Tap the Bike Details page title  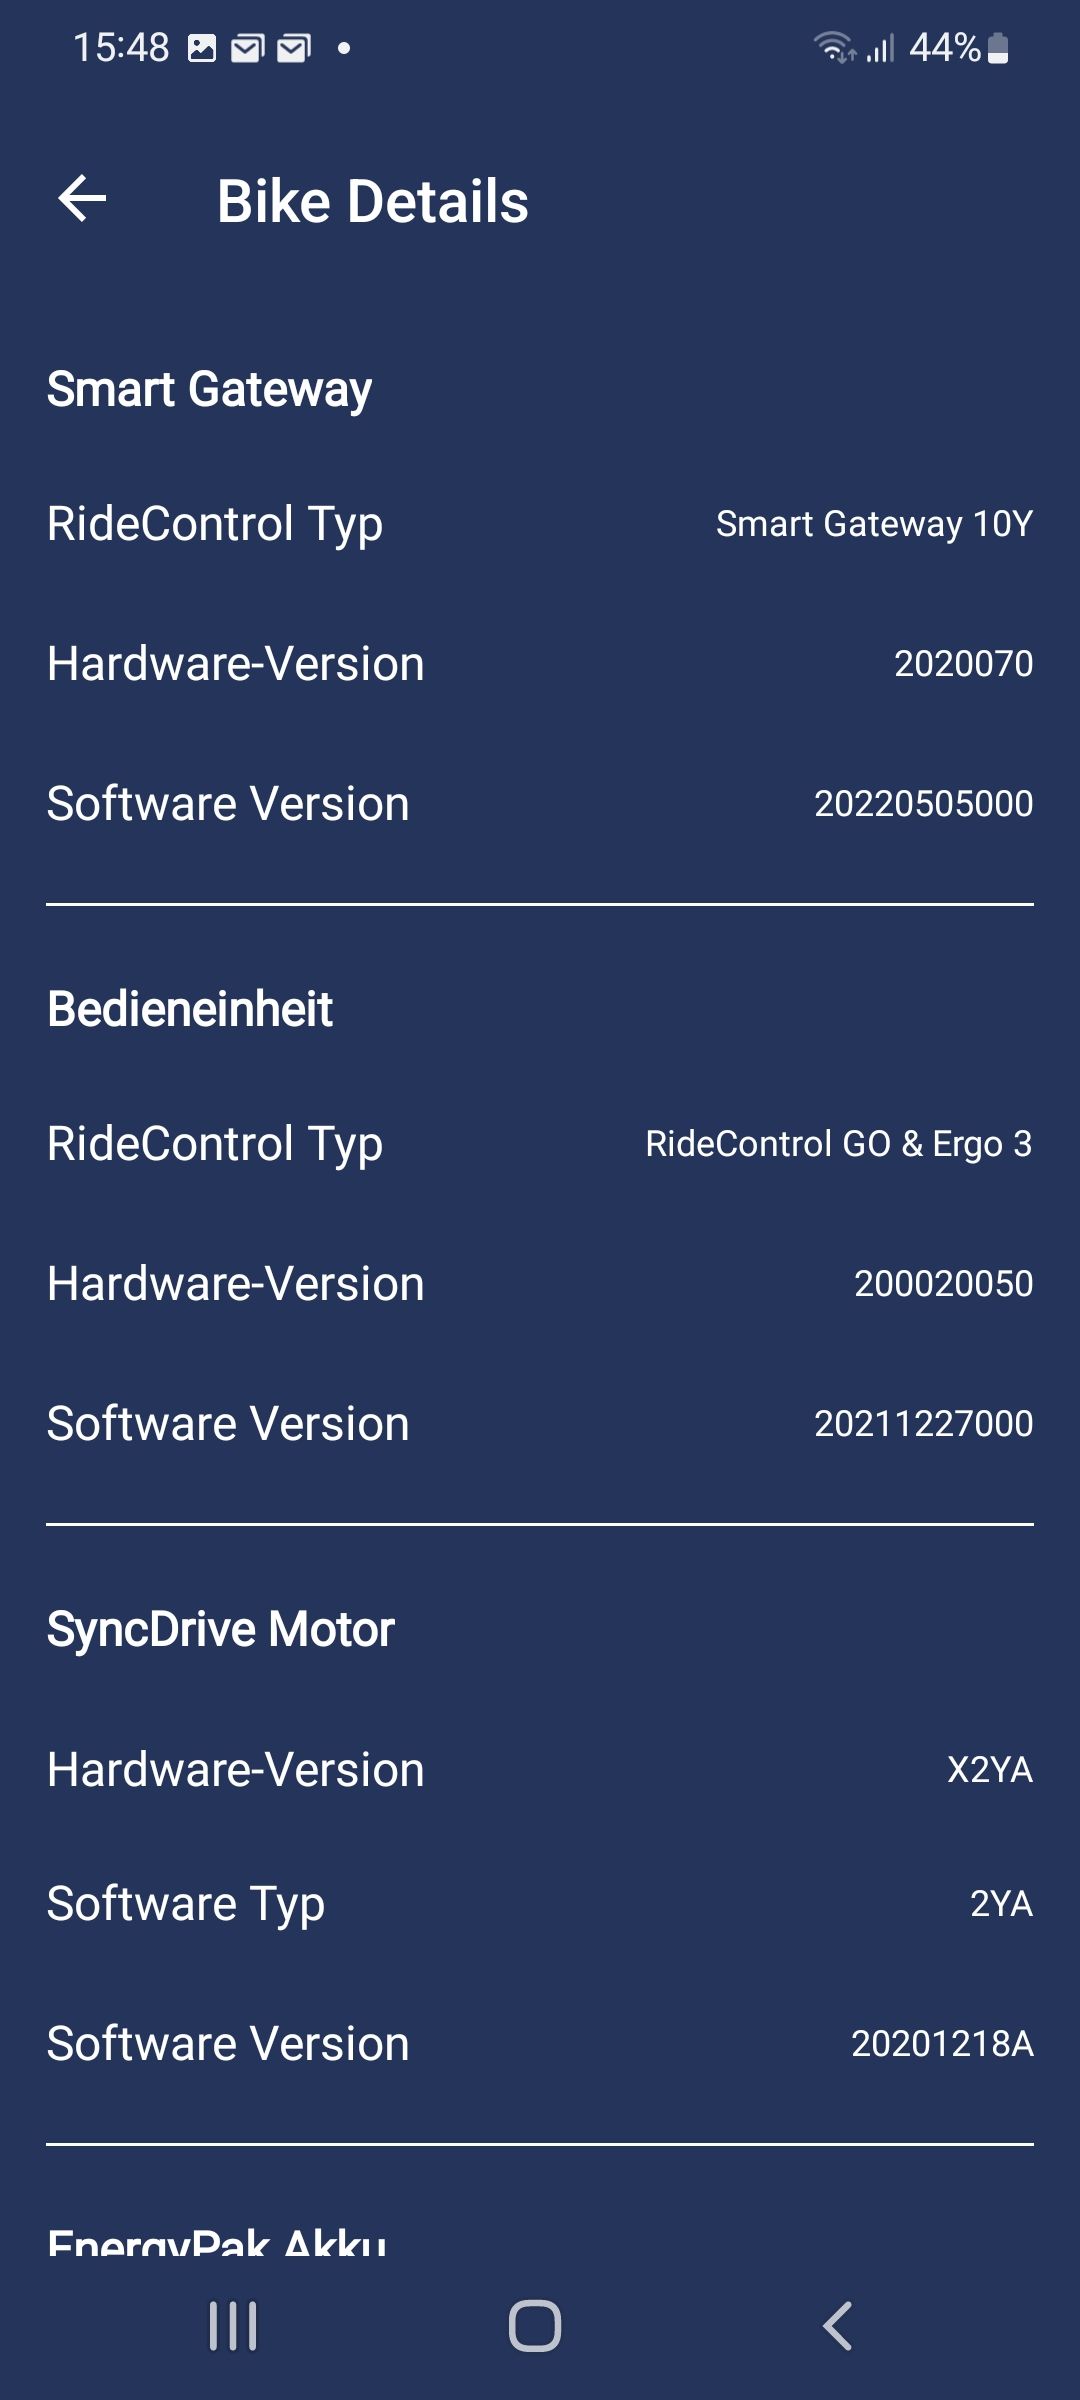(x=372, y=201)
